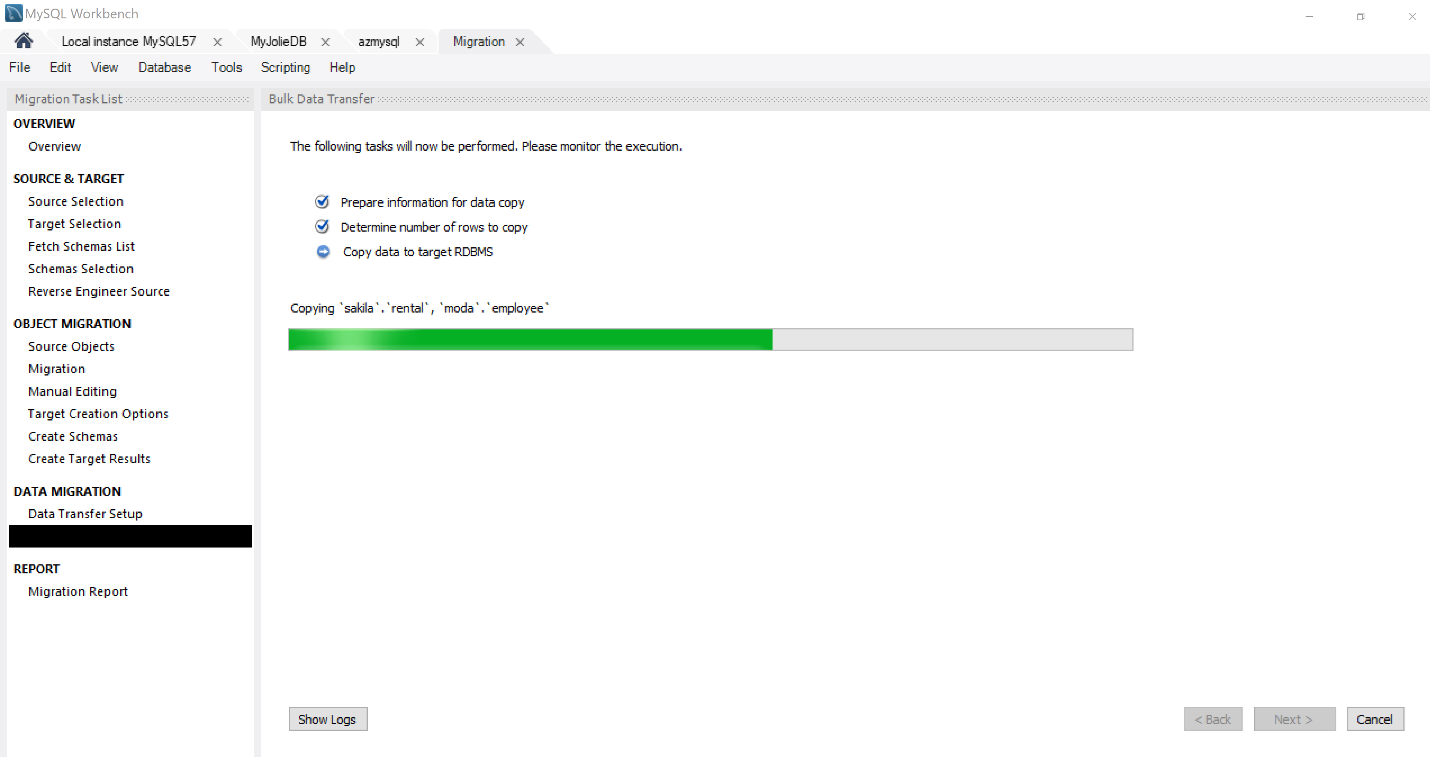Click the Show Logs button
The image size is (1430, 757).
pyautogui.click(x=328, y=719)
